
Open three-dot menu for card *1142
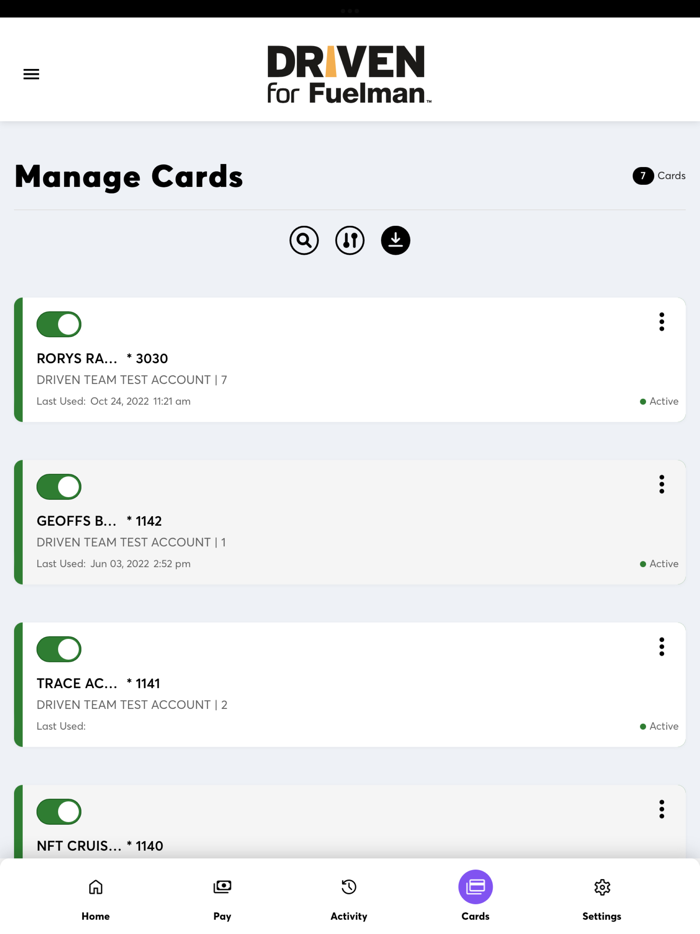(x=661, y=484)
